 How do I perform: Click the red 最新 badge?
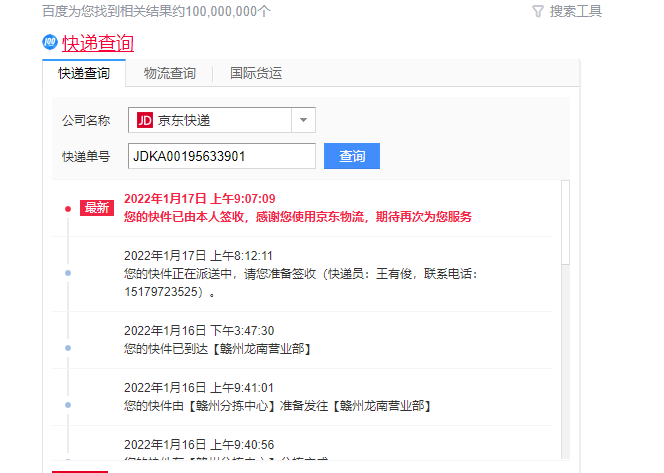click(x=97, y=208)
